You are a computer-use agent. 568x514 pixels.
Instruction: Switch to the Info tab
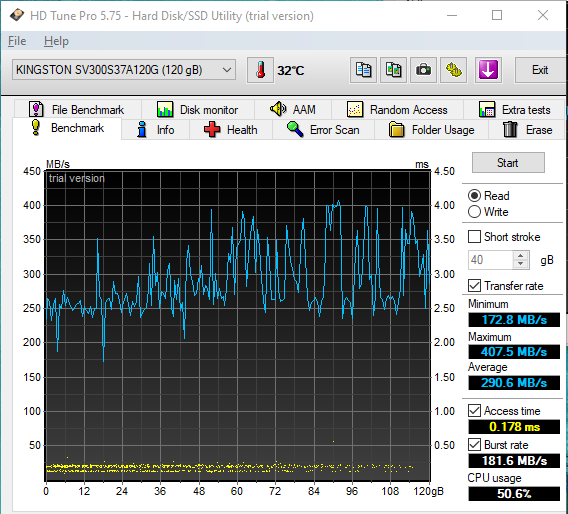point(156,130)
